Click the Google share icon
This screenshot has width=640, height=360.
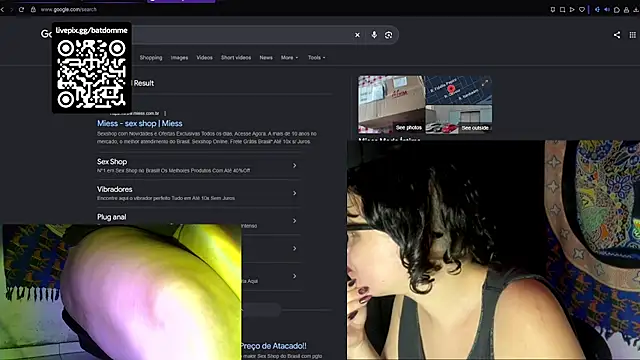[617, 35]
